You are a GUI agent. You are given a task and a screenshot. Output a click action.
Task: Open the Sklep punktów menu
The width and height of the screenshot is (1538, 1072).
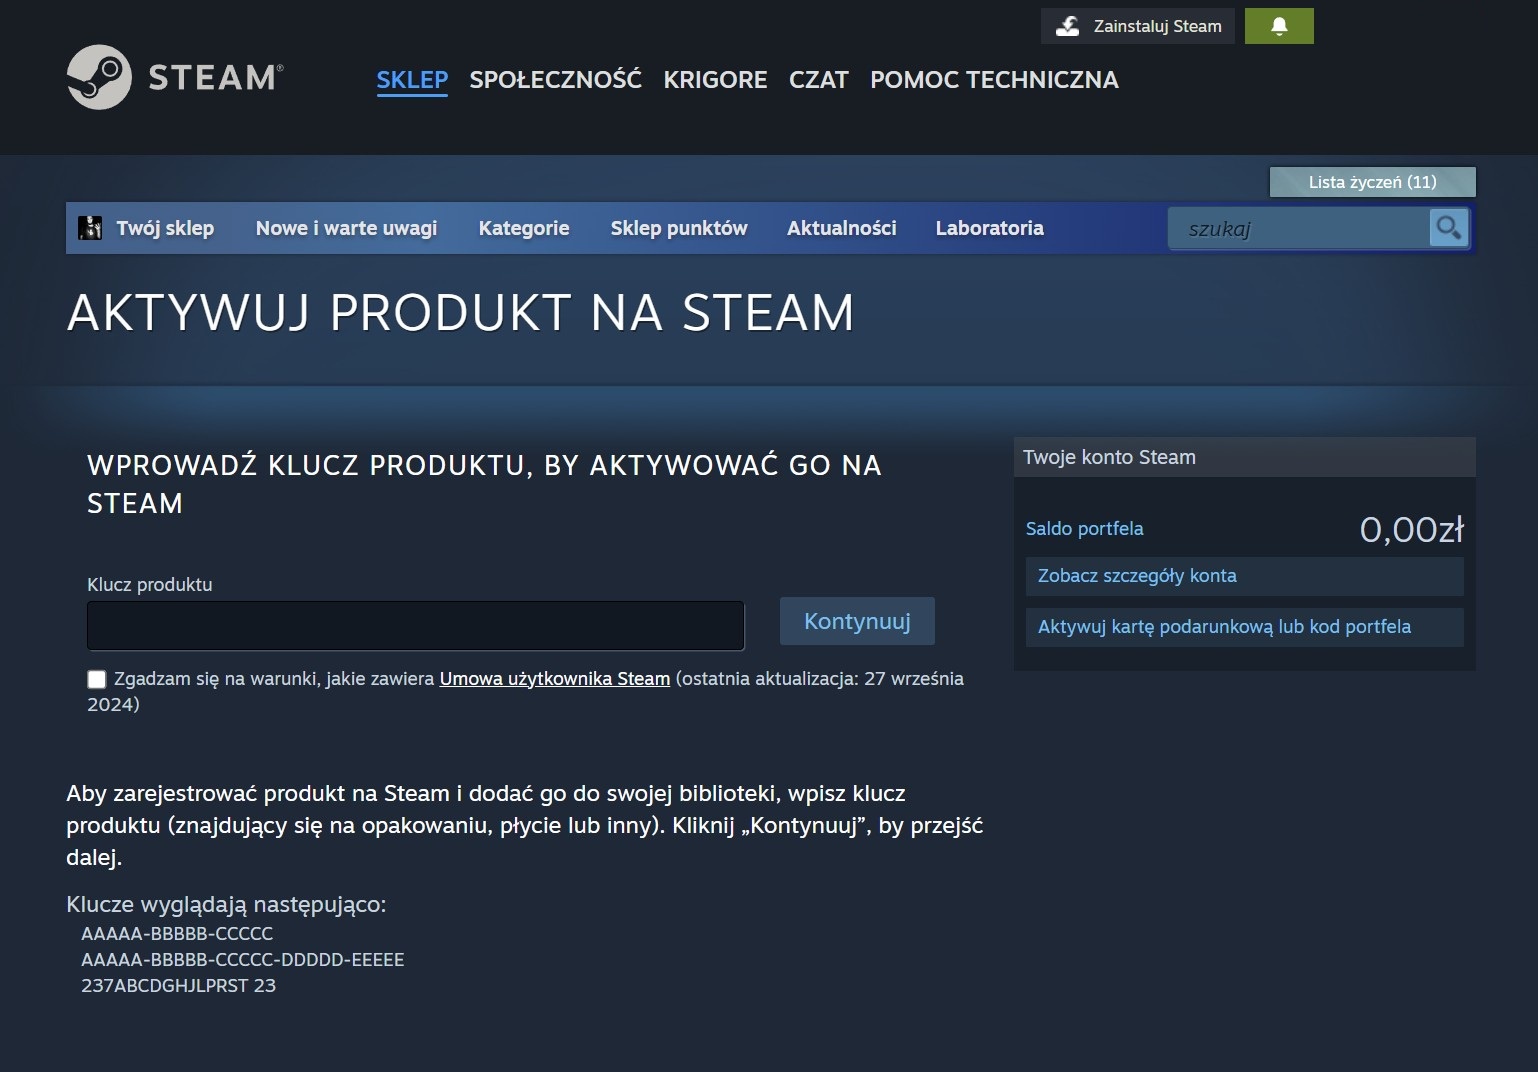(x=678, y=228)
